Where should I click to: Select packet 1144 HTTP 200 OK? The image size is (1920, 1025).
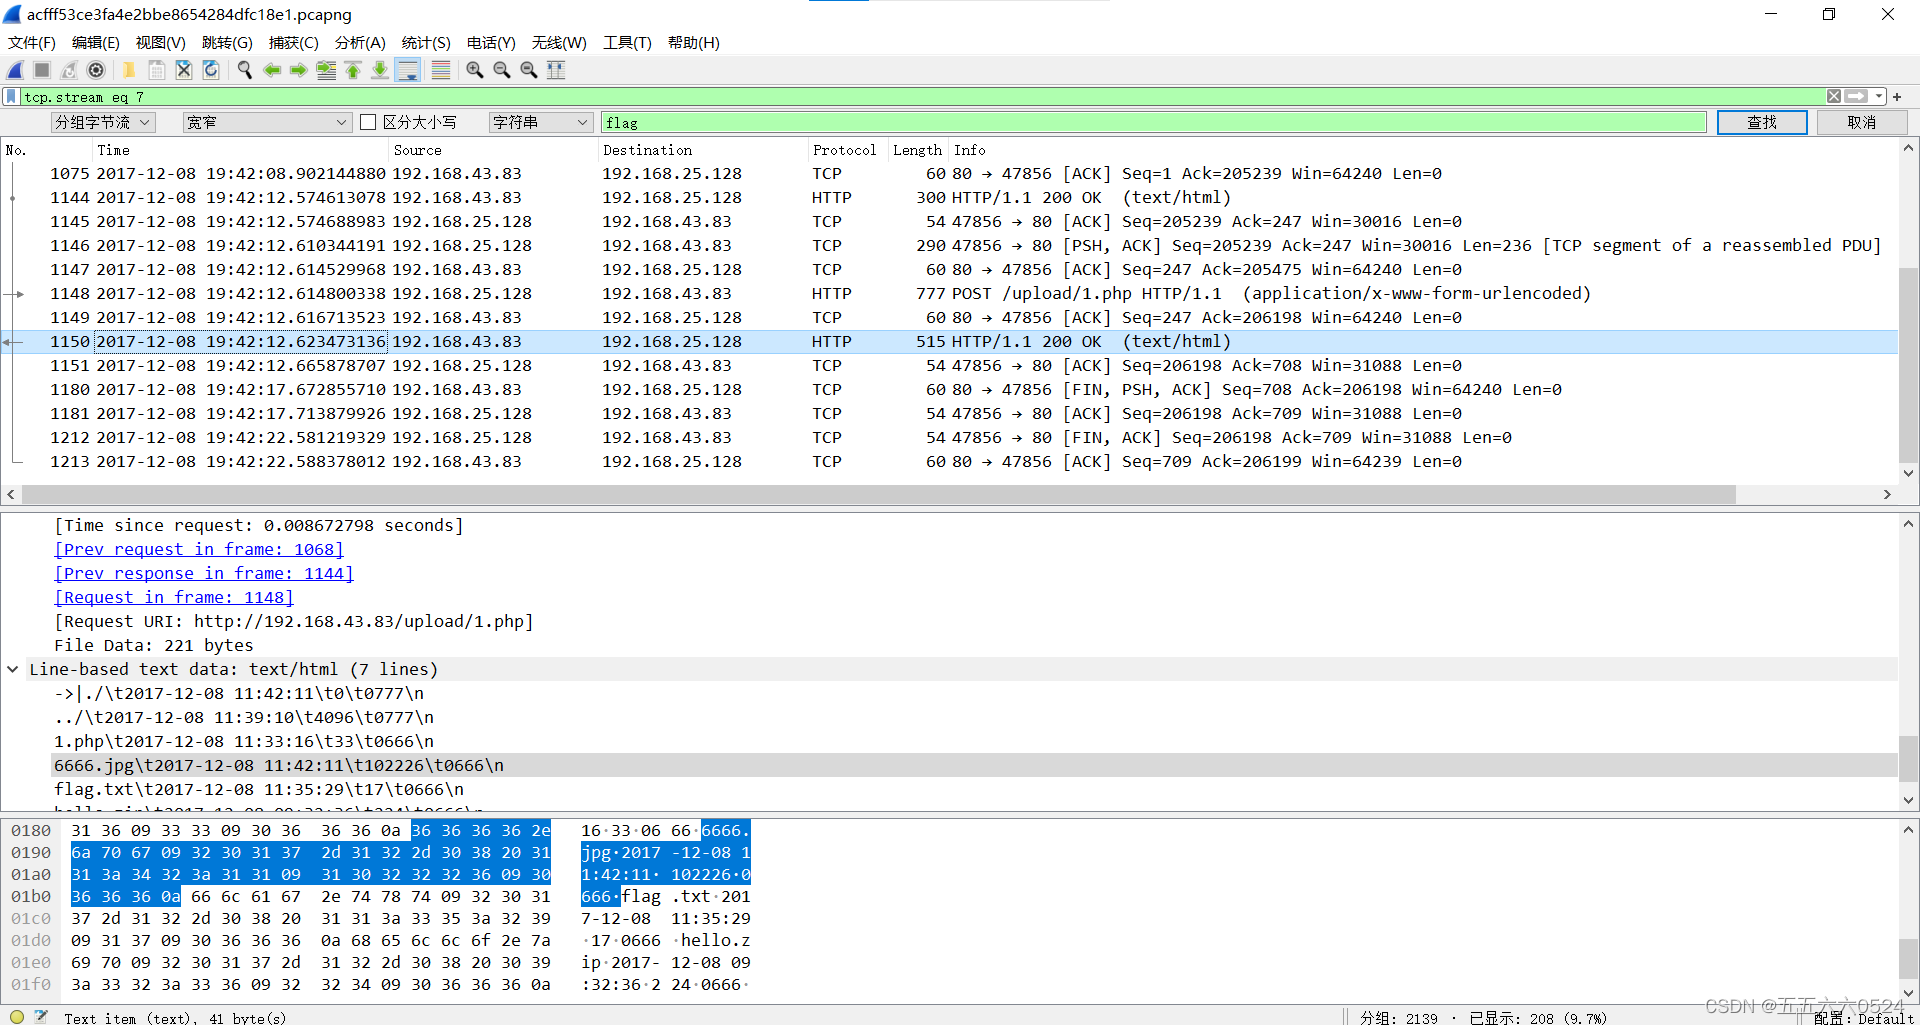[950, 198]
